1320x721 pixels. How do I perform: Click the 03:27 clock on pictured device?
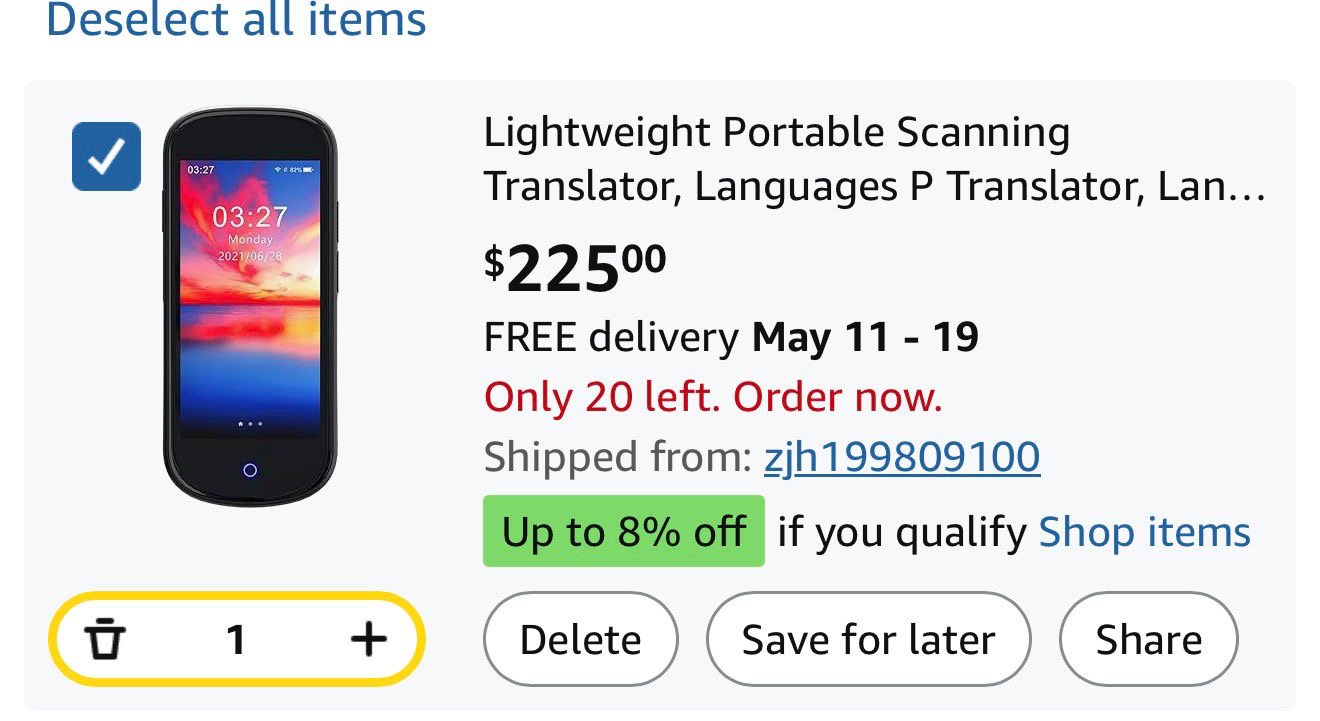249,217
